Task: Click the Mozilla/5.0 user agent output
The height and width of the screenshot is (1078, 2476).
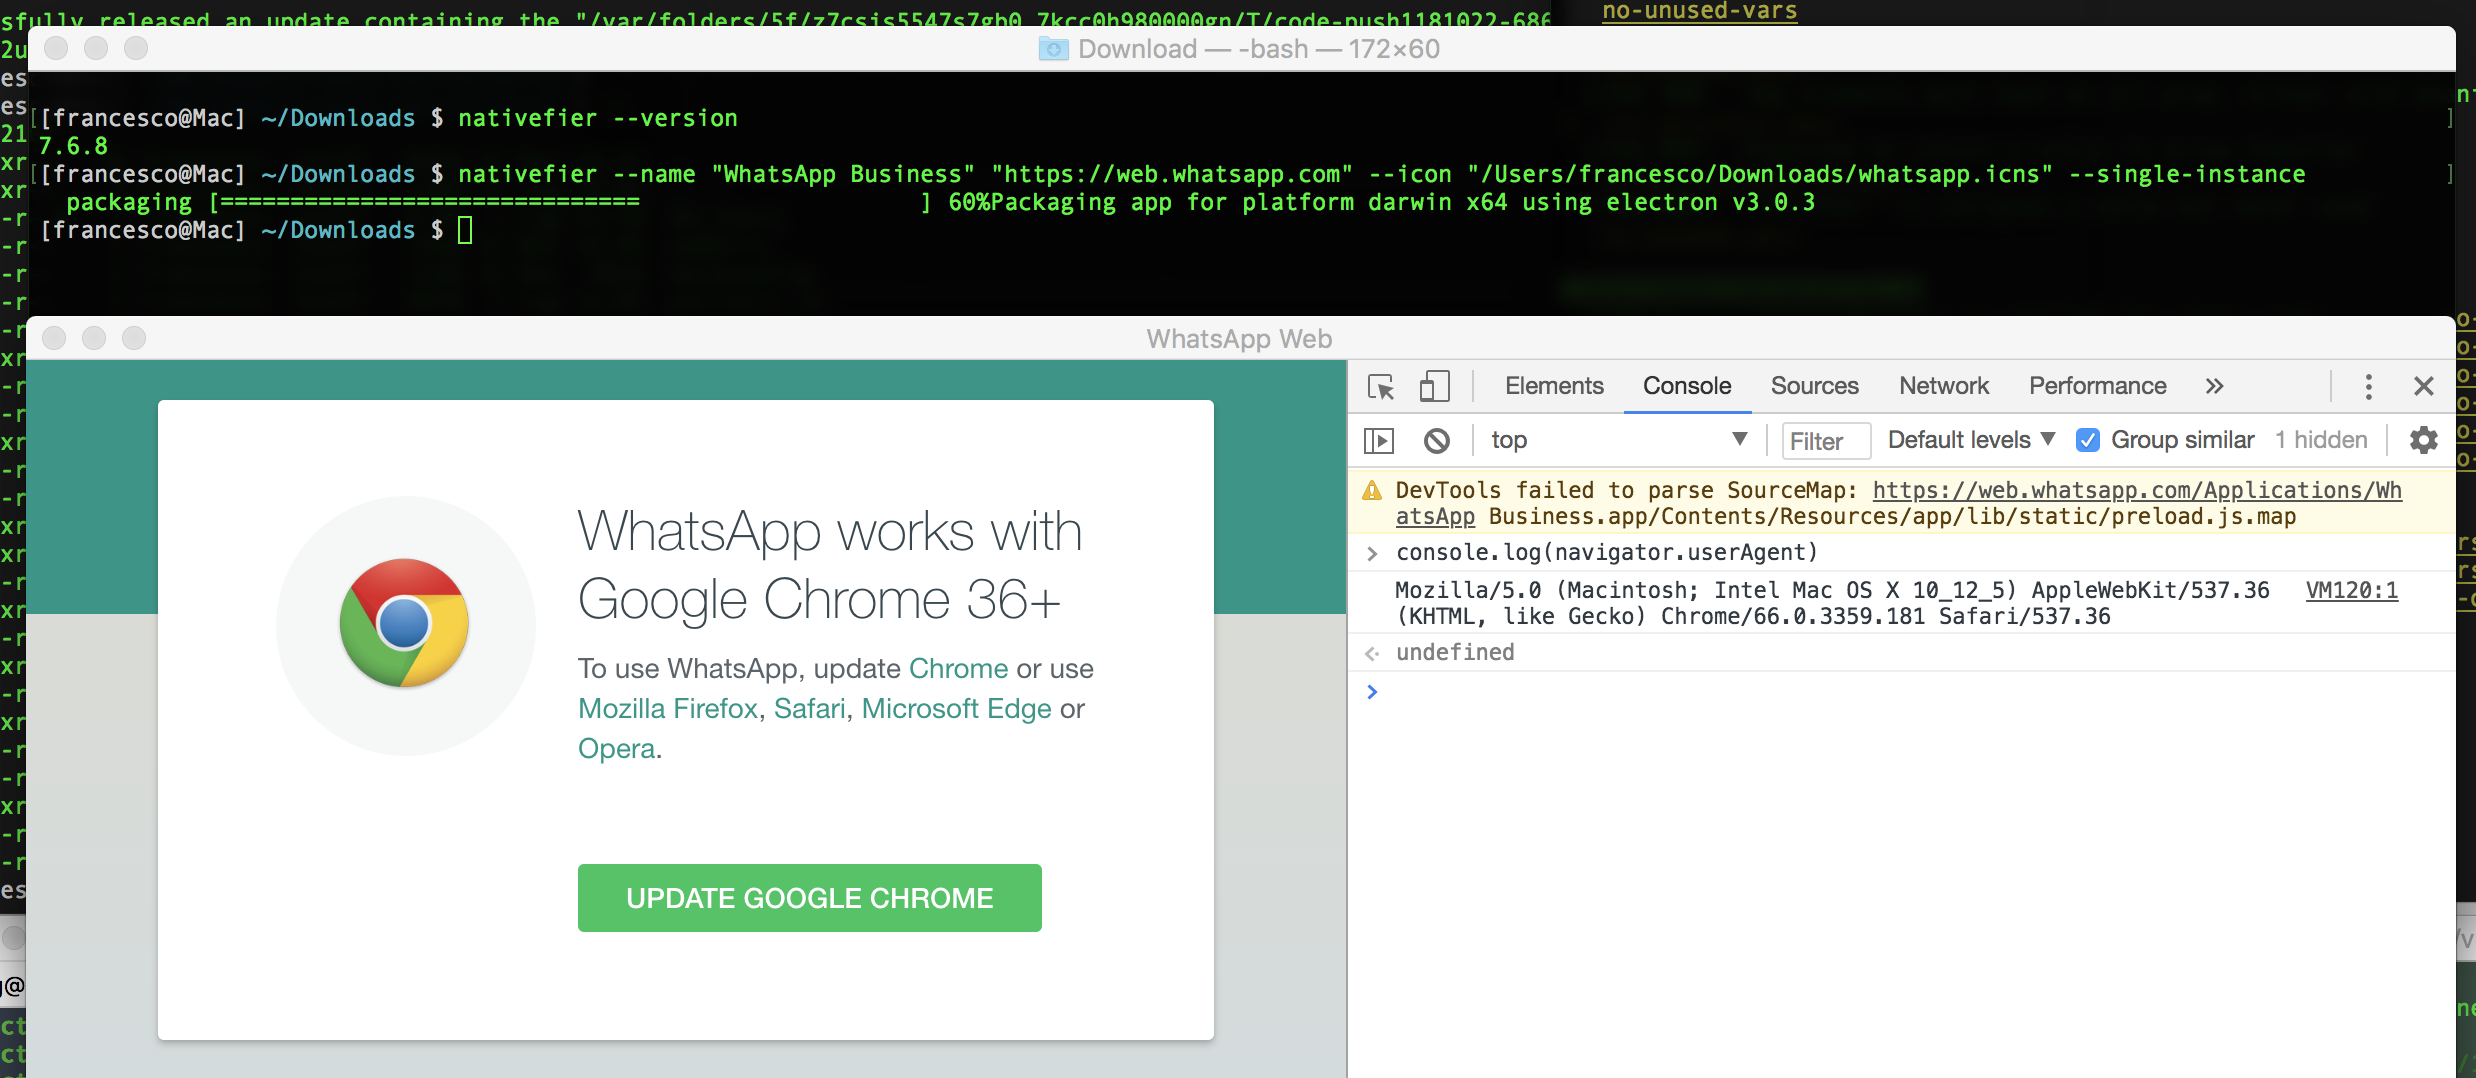Action: pyautogui.click(x=1832, y=603)
